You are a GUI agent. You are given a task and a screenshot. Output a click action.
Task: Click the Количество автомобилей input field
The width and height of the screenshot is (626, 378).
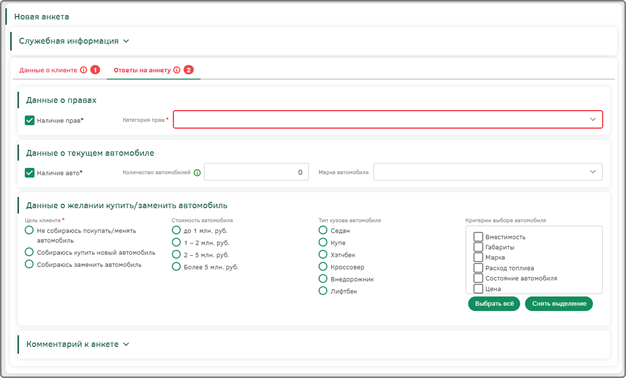coord(256,172)
